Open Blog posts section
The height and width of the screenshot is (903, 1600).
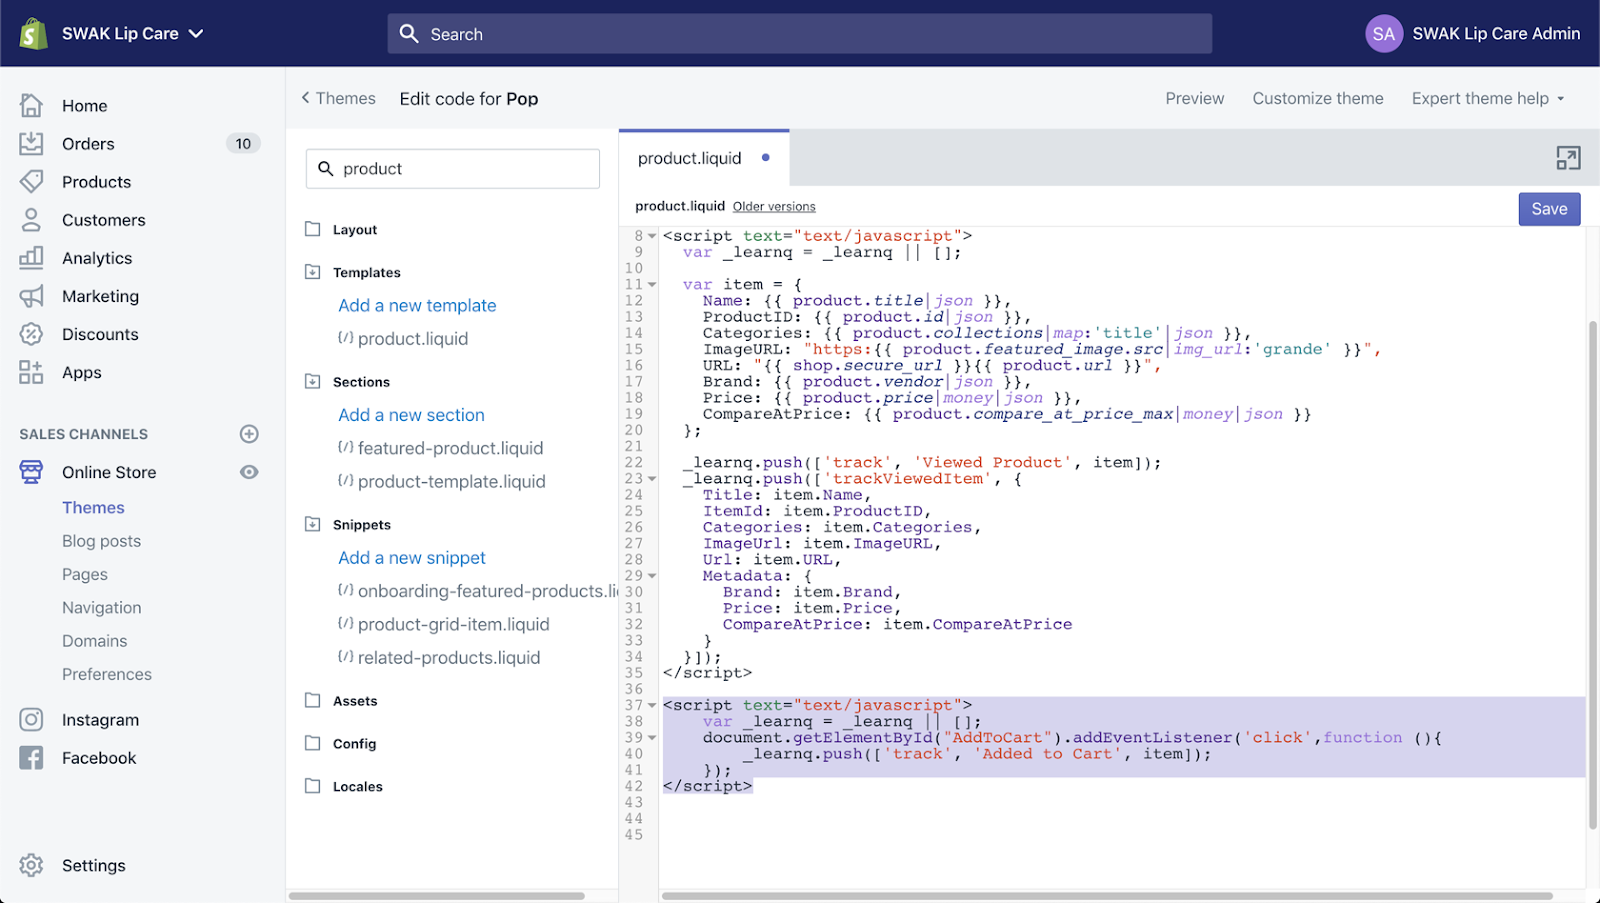(101, 541)
